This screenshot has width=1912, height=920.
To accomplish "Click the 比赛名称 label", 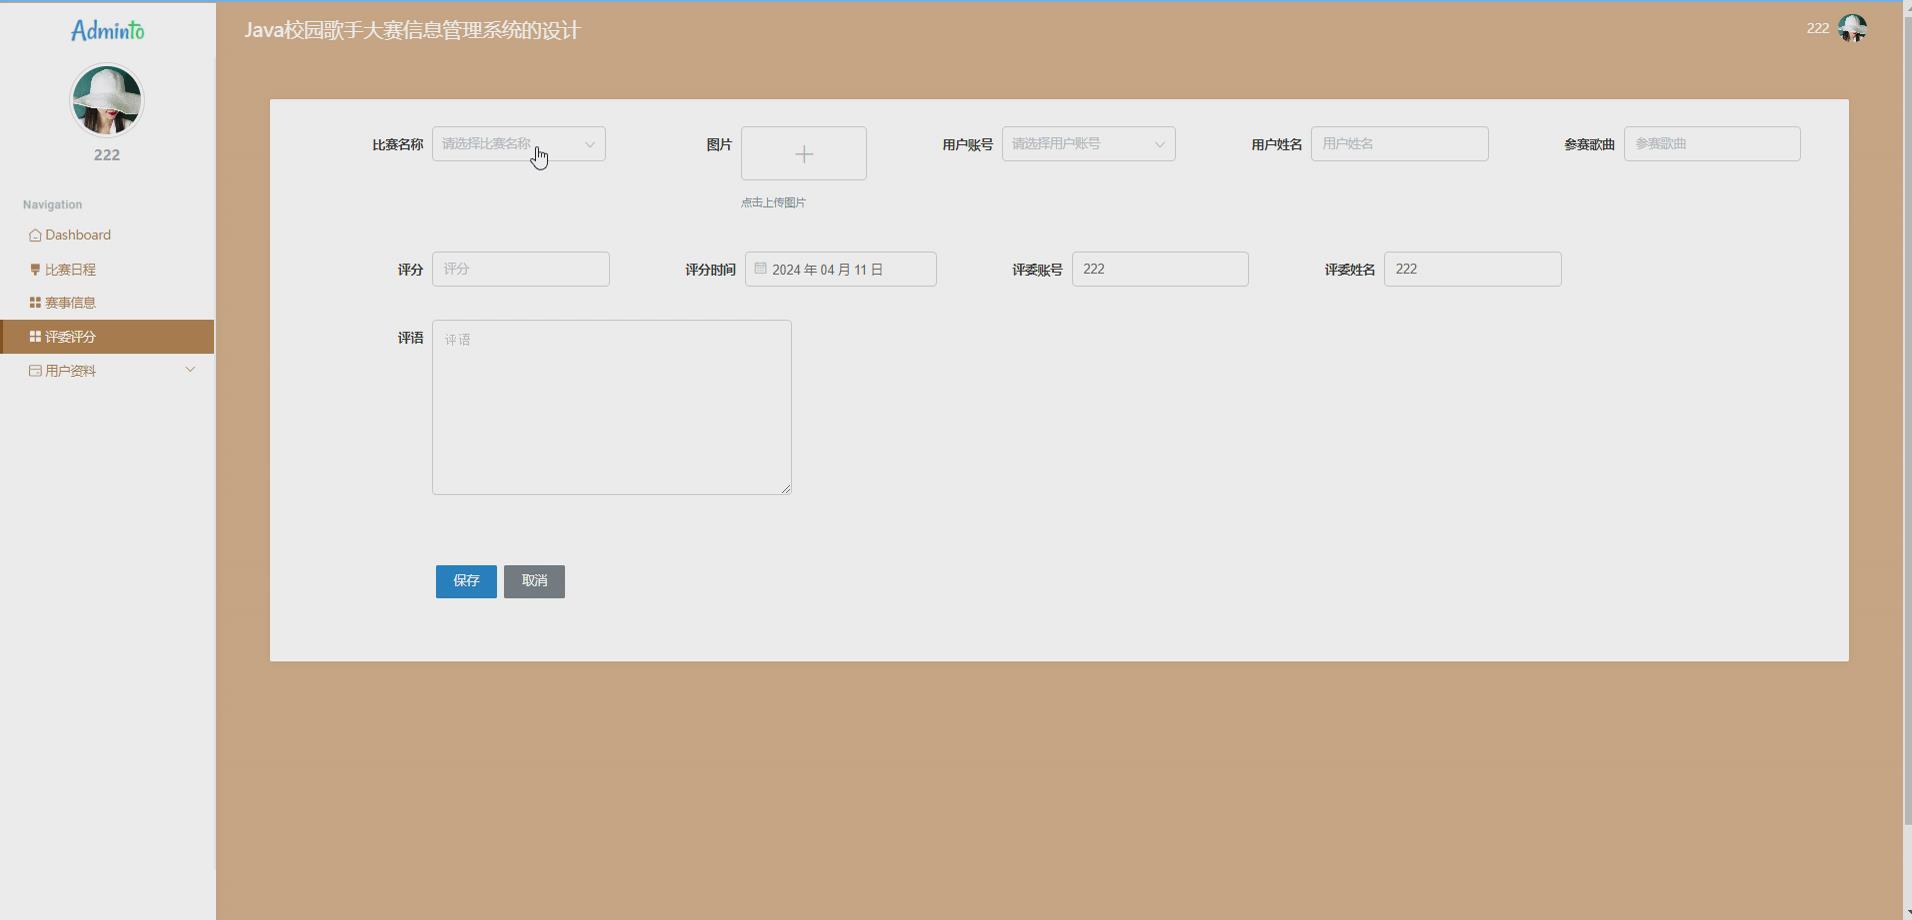I will pos(397,145).
